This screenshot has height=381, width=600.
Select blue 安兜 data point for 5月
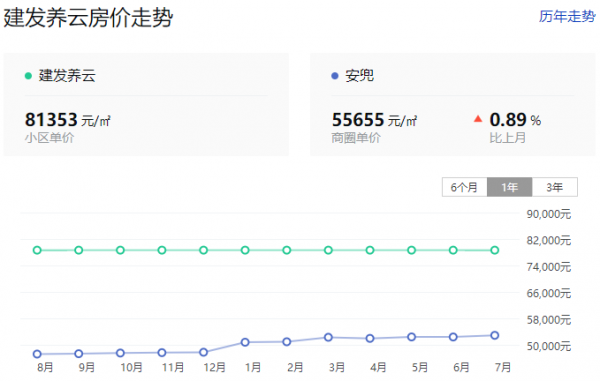[x=411, y=337]
